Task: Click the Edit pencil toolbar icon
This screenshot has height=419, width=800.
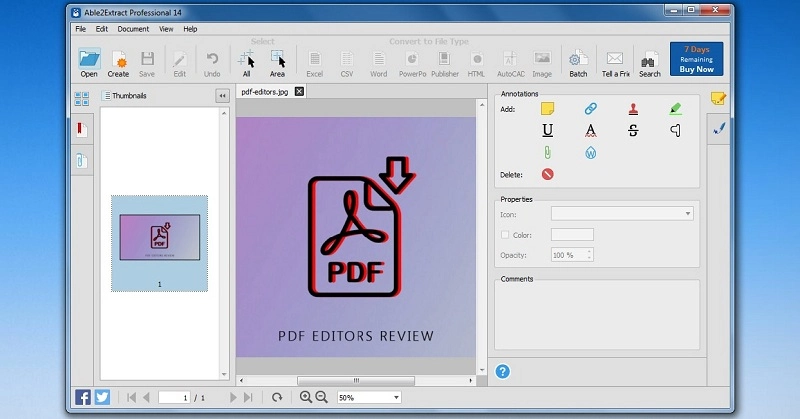Action: (180, 59)
